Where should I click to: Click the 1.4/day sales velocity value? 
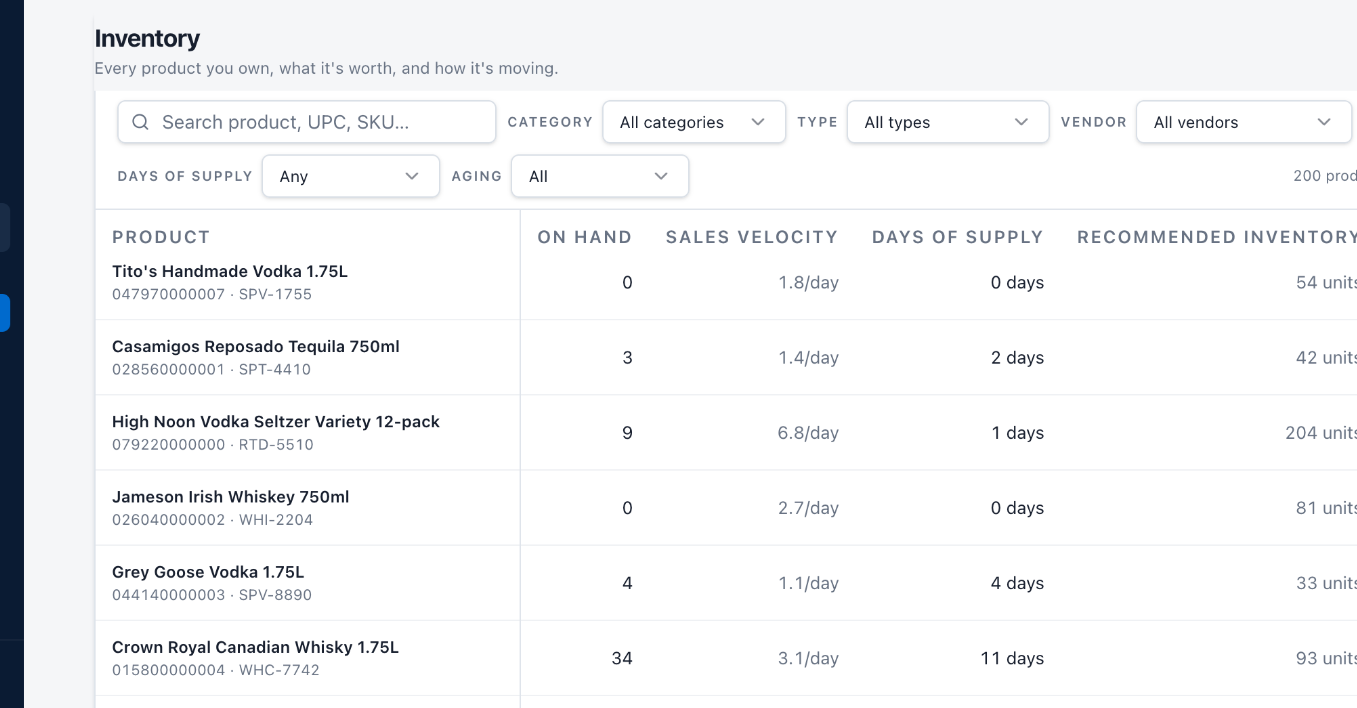click(x=808, y=358)
